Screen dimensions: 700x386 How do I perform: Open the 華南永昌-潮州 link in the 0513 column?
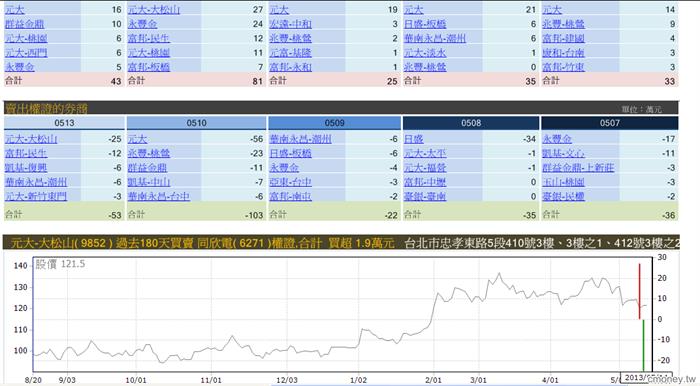[x=36, y=182]
